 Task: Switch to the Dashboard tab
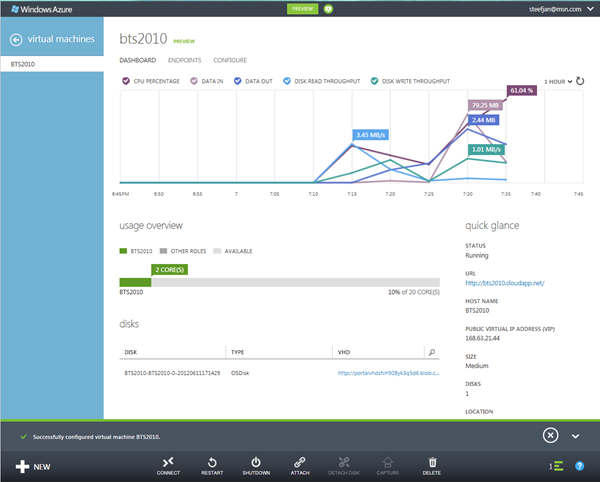(138, 60)
